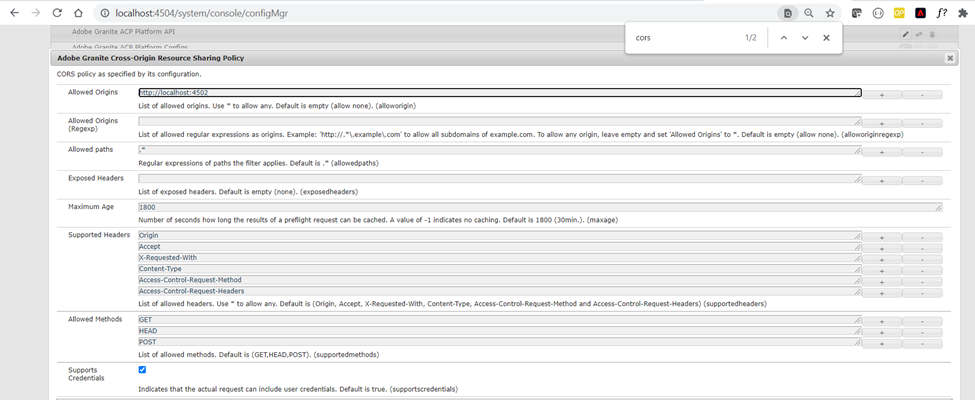
Task: Jump to next find match
Action: 805,38
